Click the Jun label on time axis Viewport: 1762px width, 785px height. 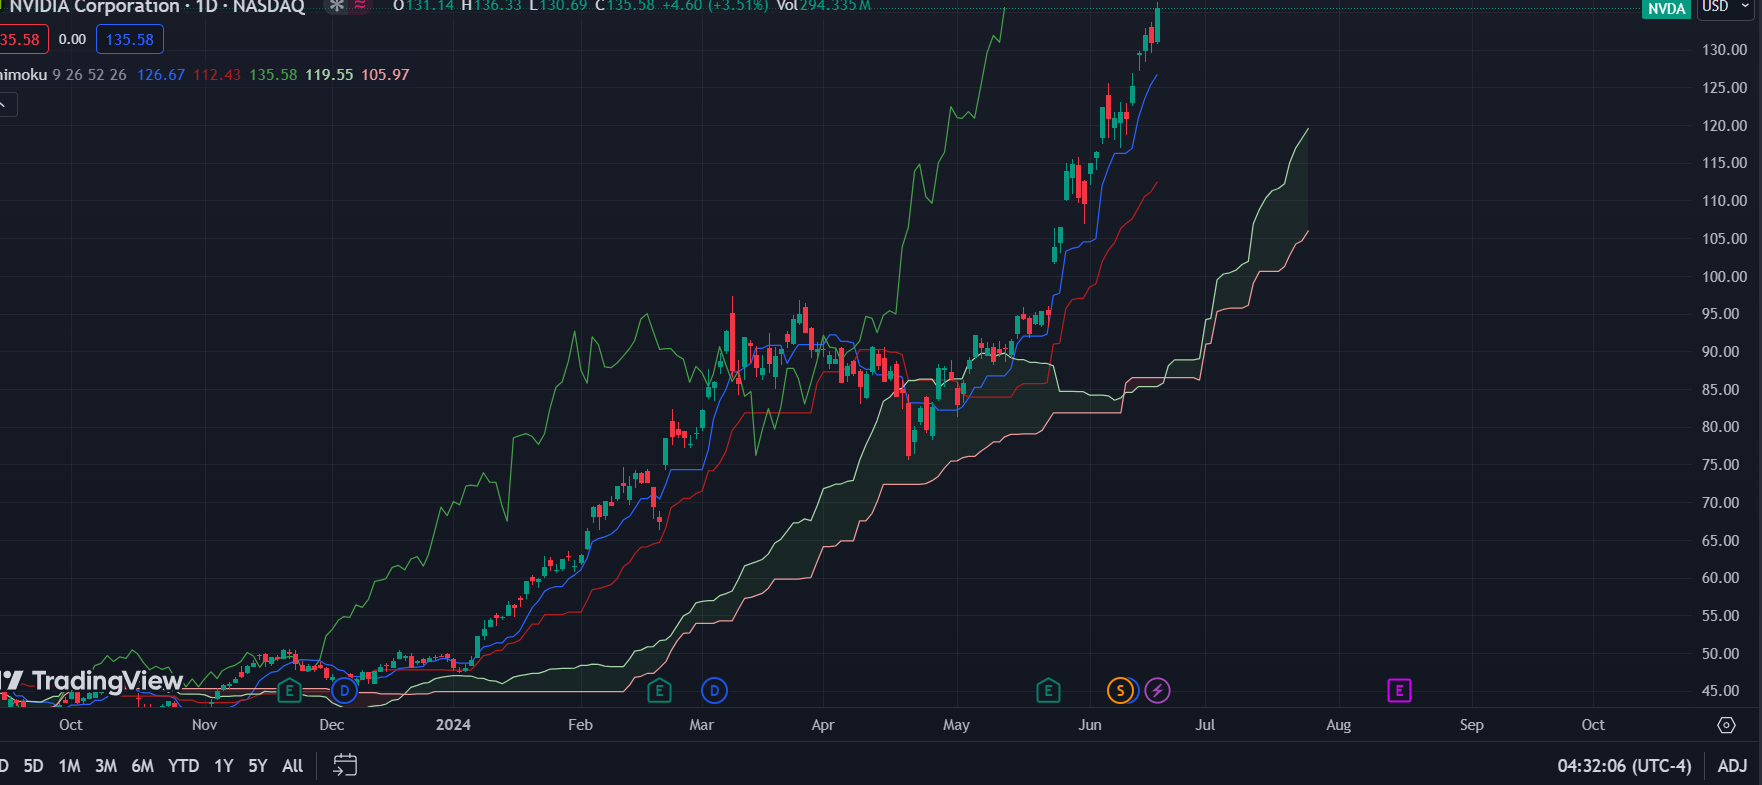coord(1090,725)
